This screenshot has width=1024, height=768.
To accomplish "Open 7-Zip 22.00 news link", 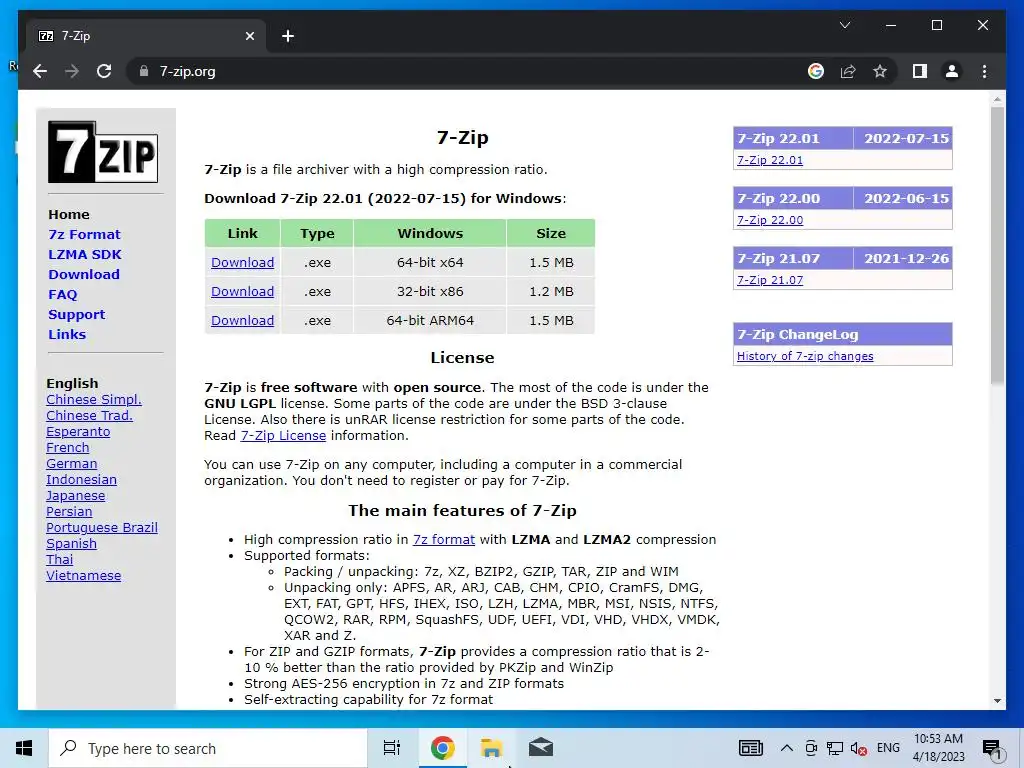I will point(770,220).
